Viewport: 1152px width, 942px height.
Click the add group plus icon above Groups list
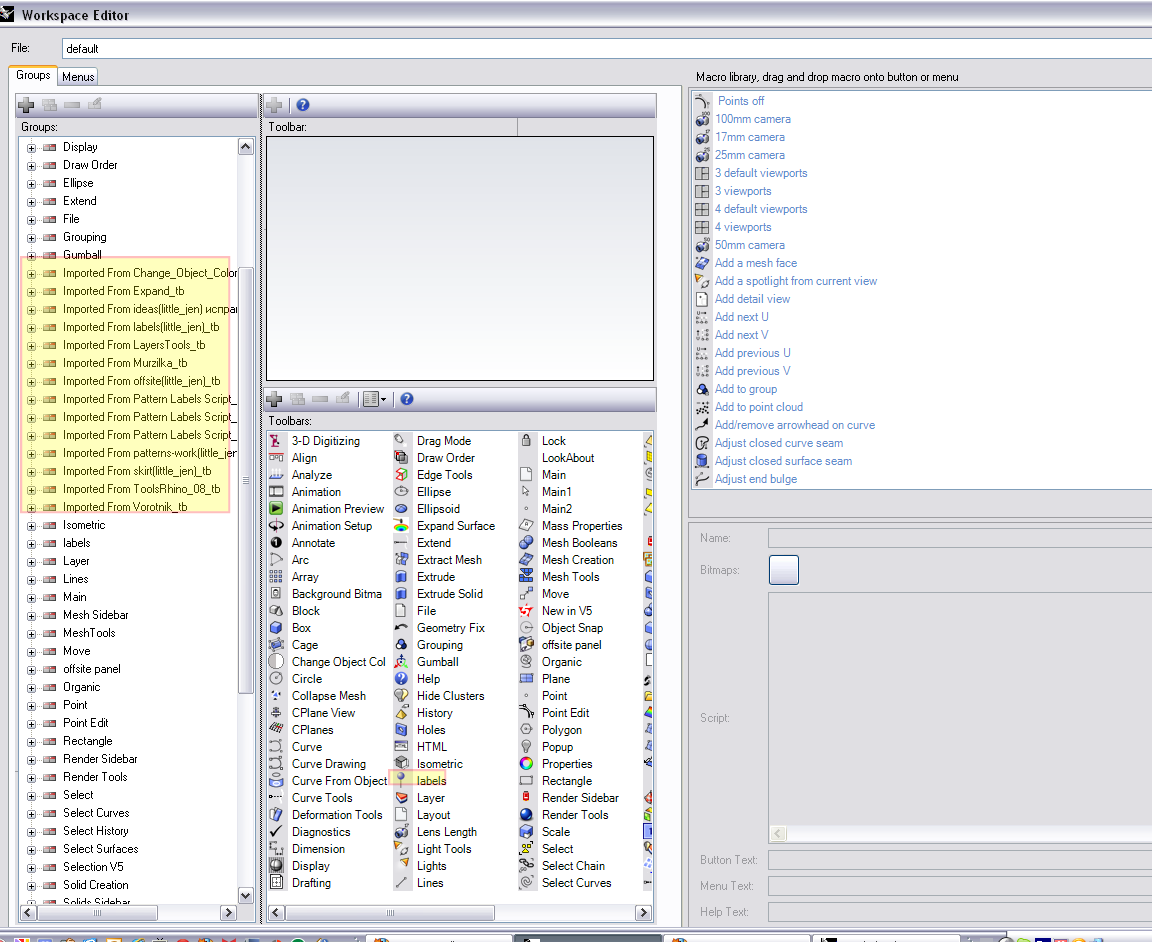pos(27,105)
